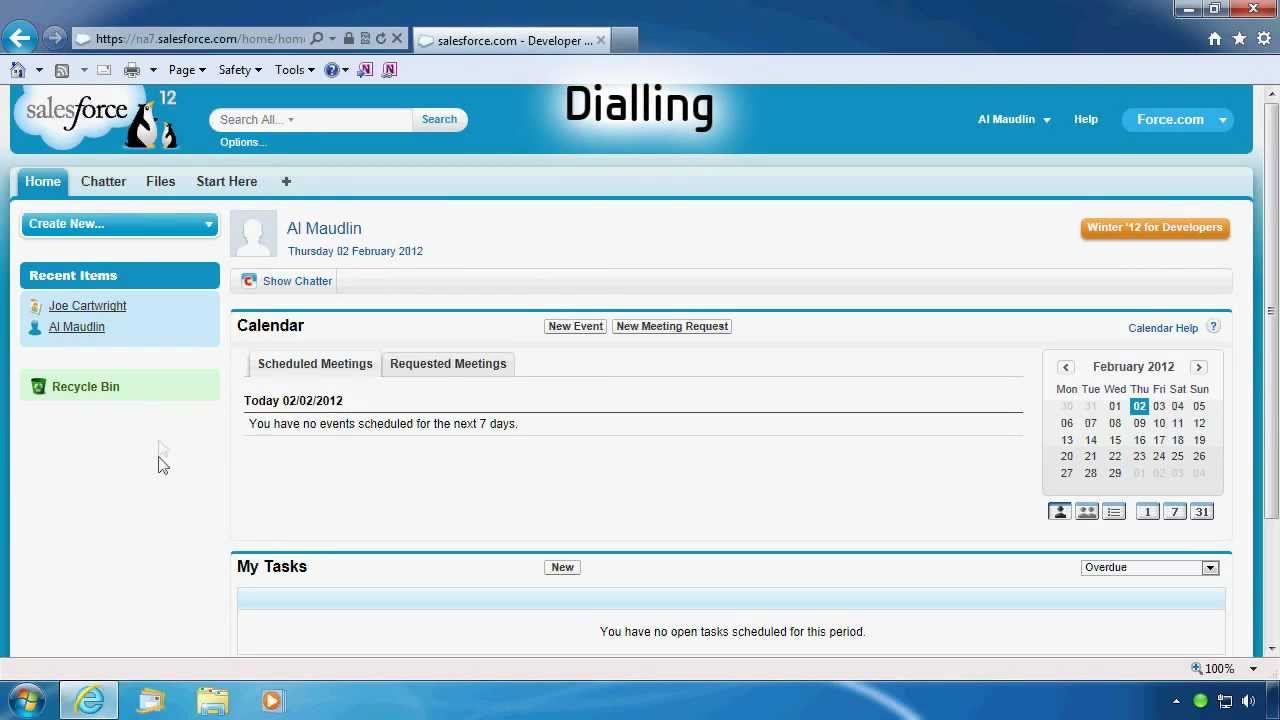1280x720 pixels.
Task: Toggle compatibility view icon in address bar
Action: tap(365, 39)
